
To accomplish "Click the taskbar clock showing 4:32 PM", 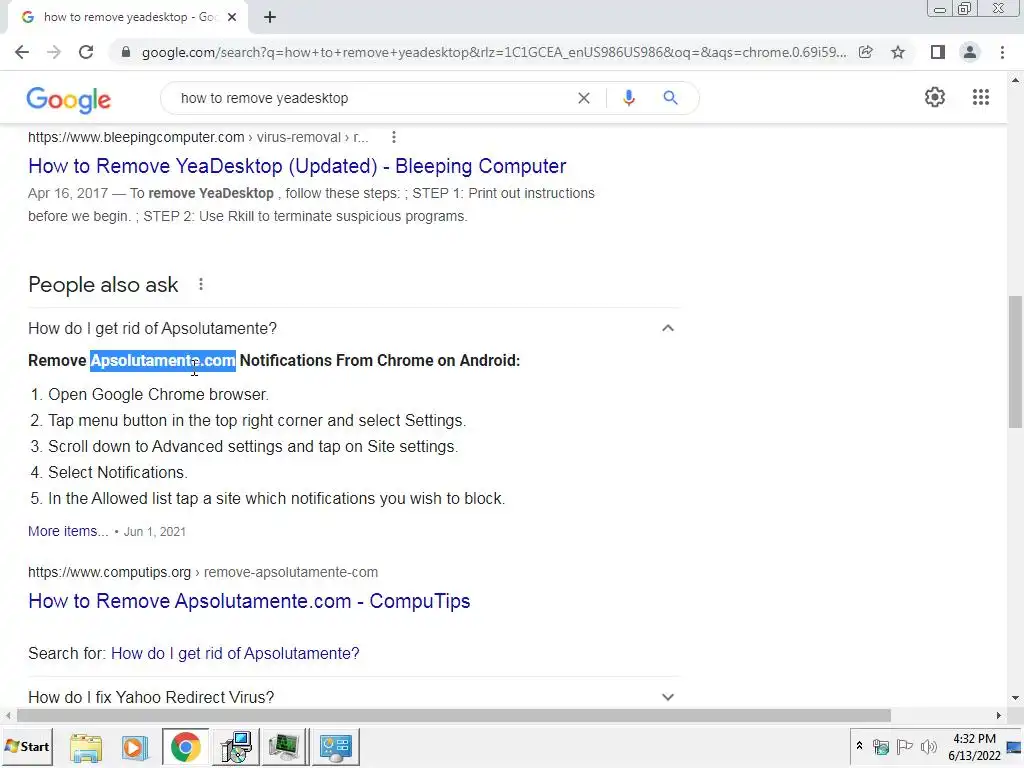I will tap(974, 746).
